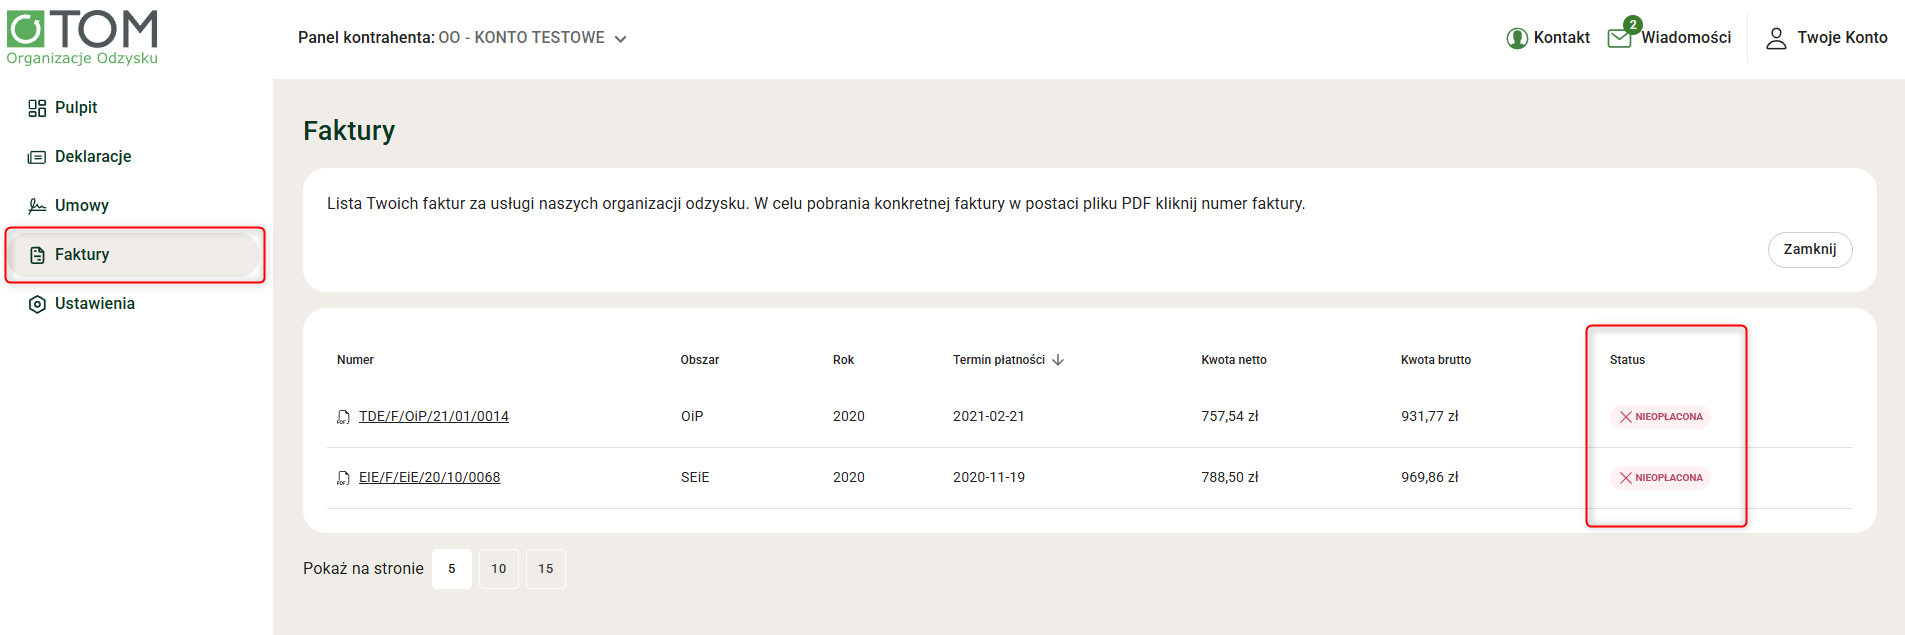Open the Twoje Konto account menu
Image resolution: width=1905 pixels, height=635 pixels.
point(1826,38)
